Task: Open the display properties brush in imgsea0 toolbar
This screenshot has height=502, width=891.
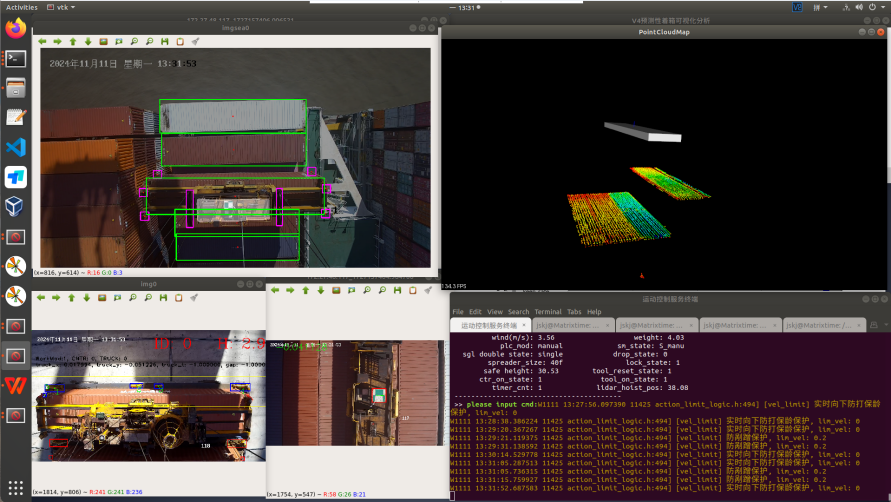Action: point(195,42)
